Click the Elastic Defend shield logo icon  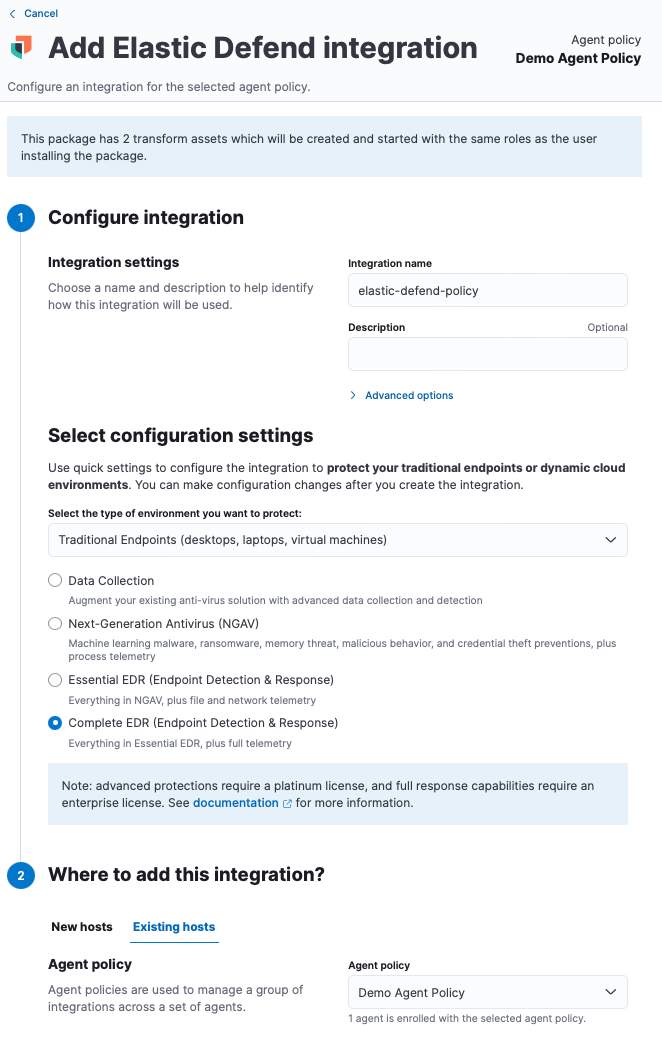pyautogui.click(x=22, y=47)
